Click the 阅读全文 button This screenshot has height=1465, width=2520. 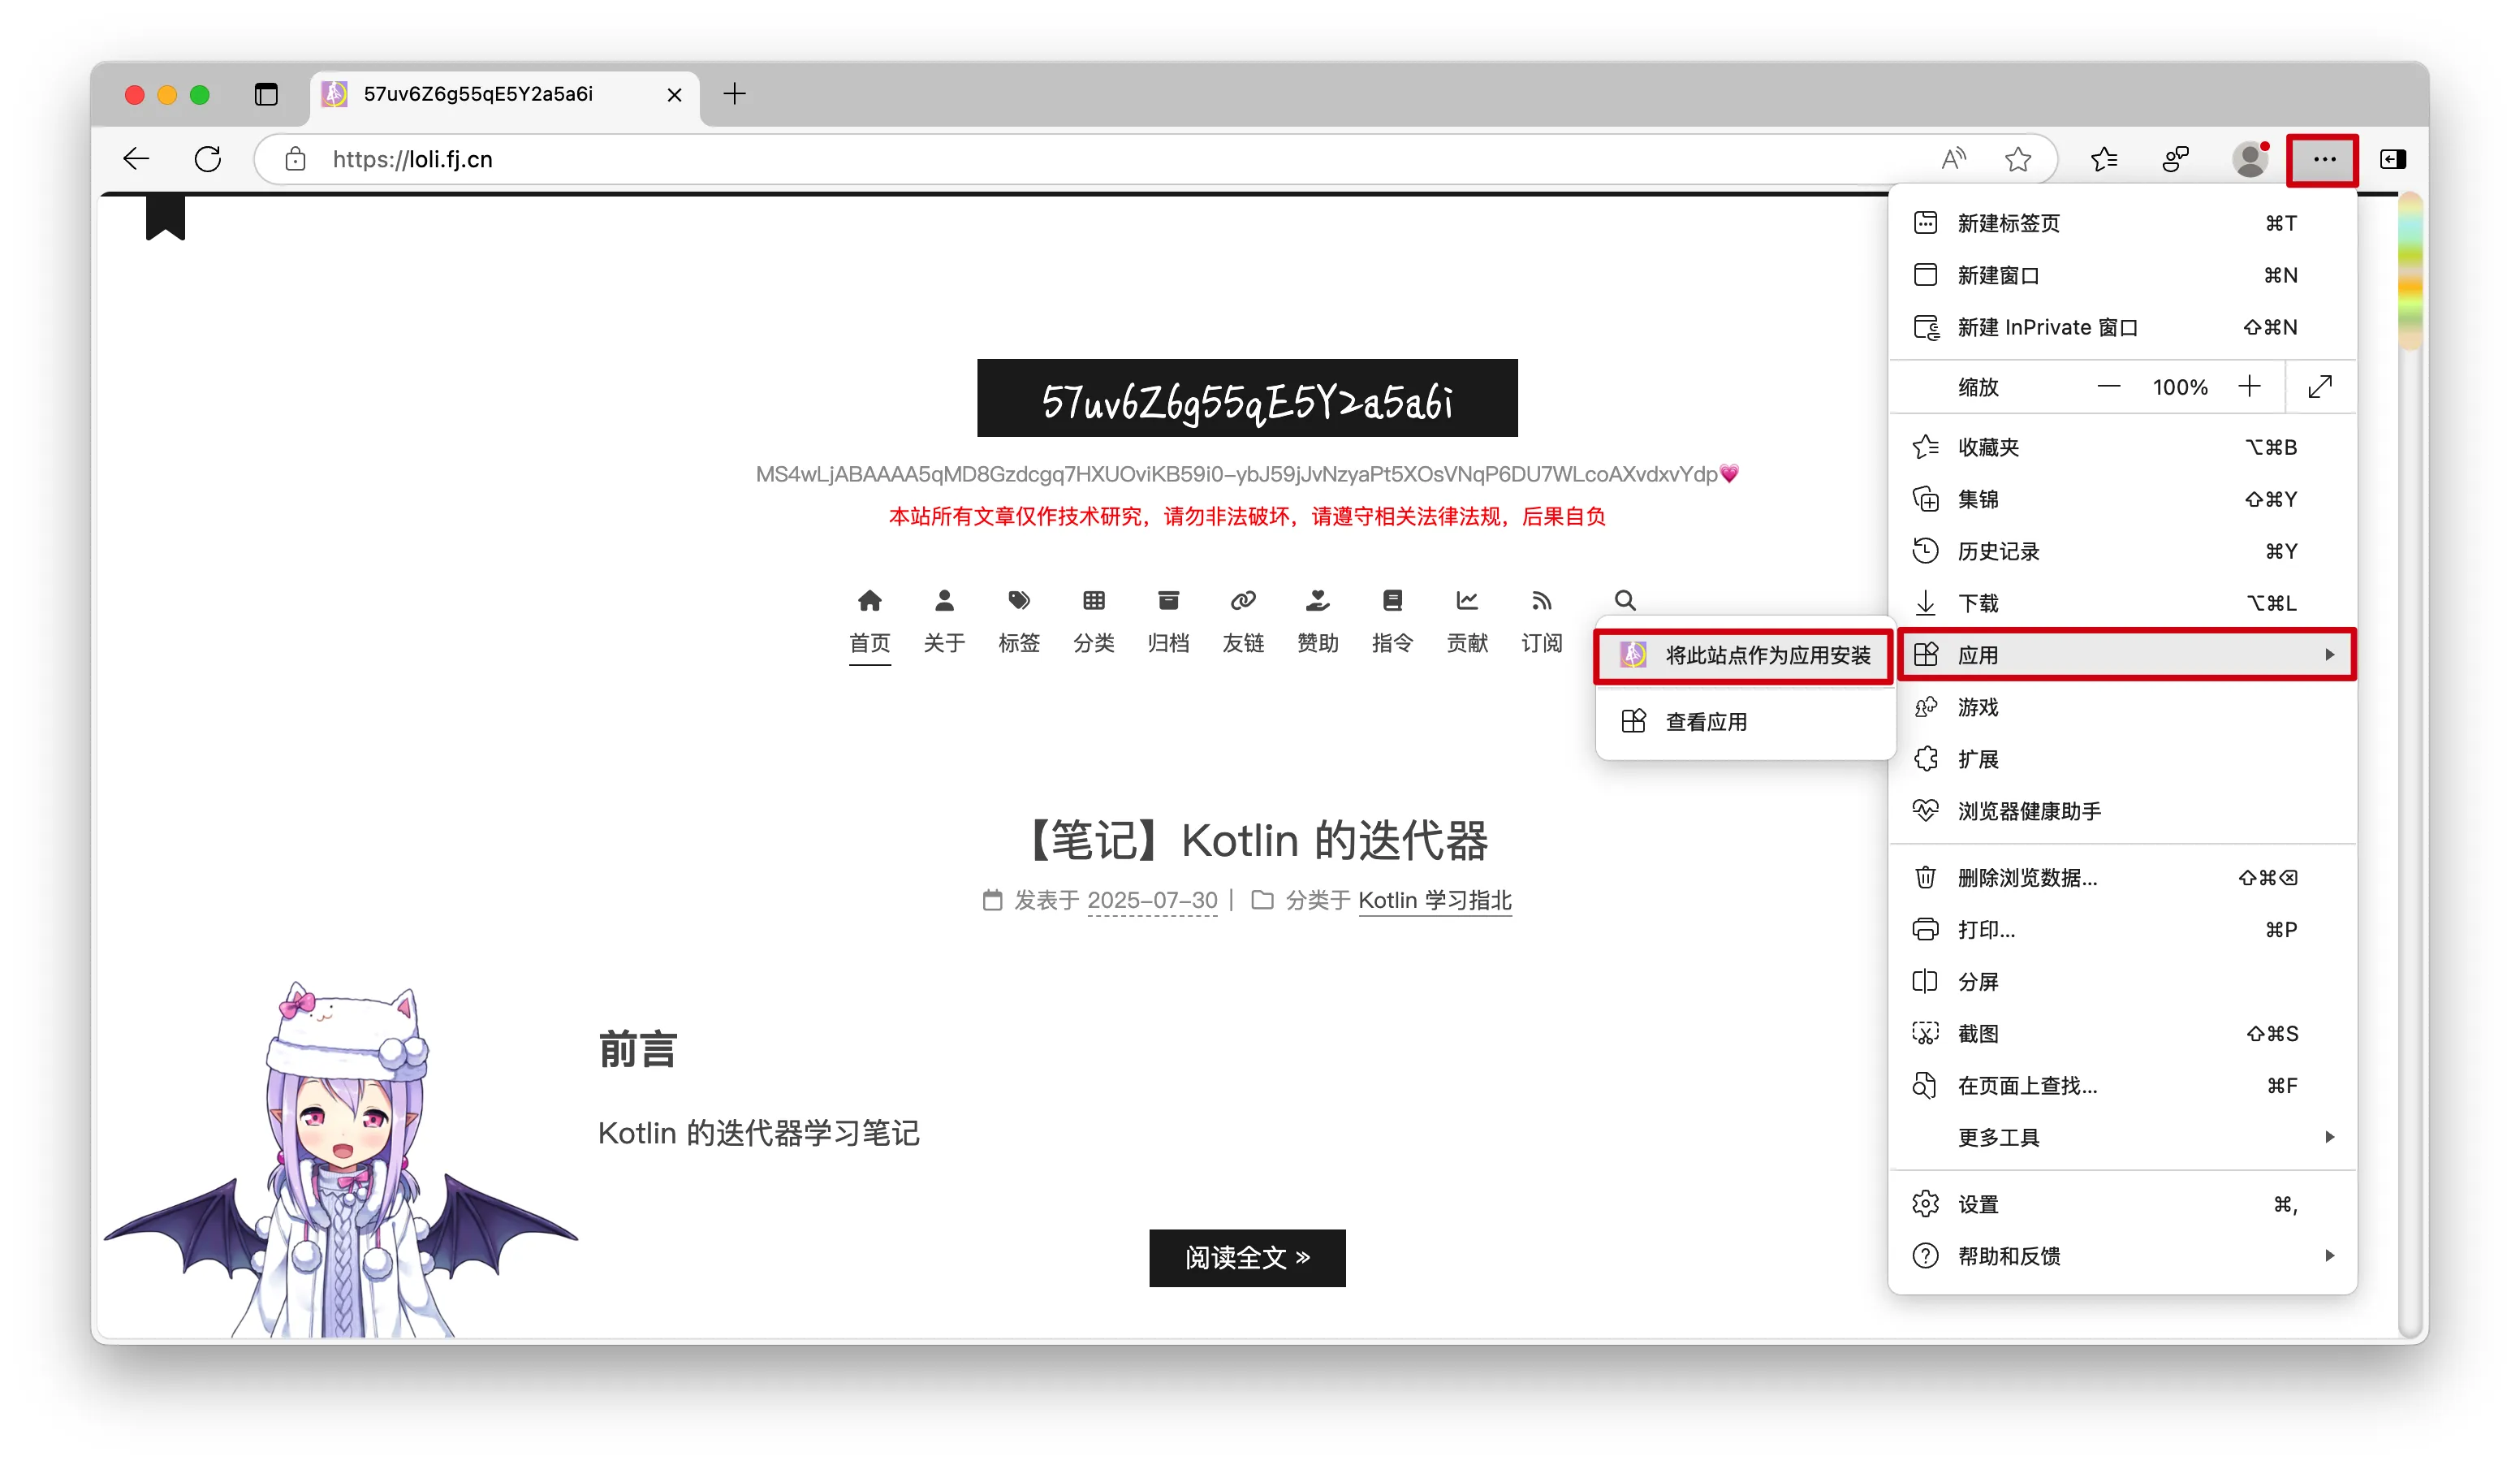(x=1246, y=1257)
